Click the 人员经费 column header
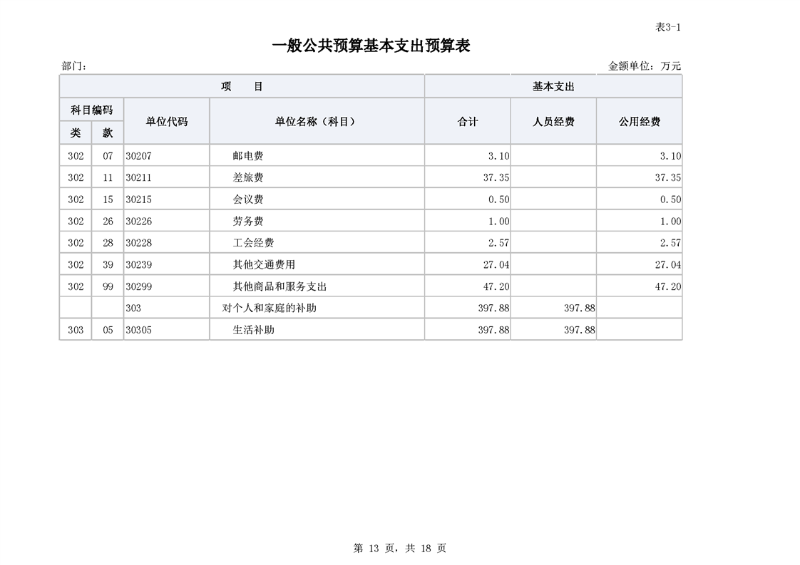 coord(554,121)
